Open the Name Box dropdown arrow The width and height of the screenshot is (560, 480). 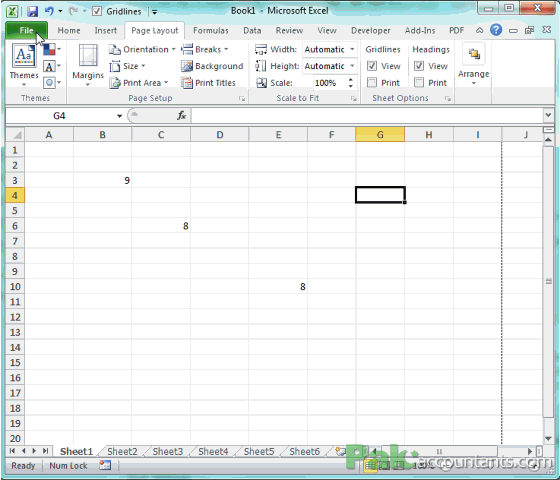pos(119,116)
